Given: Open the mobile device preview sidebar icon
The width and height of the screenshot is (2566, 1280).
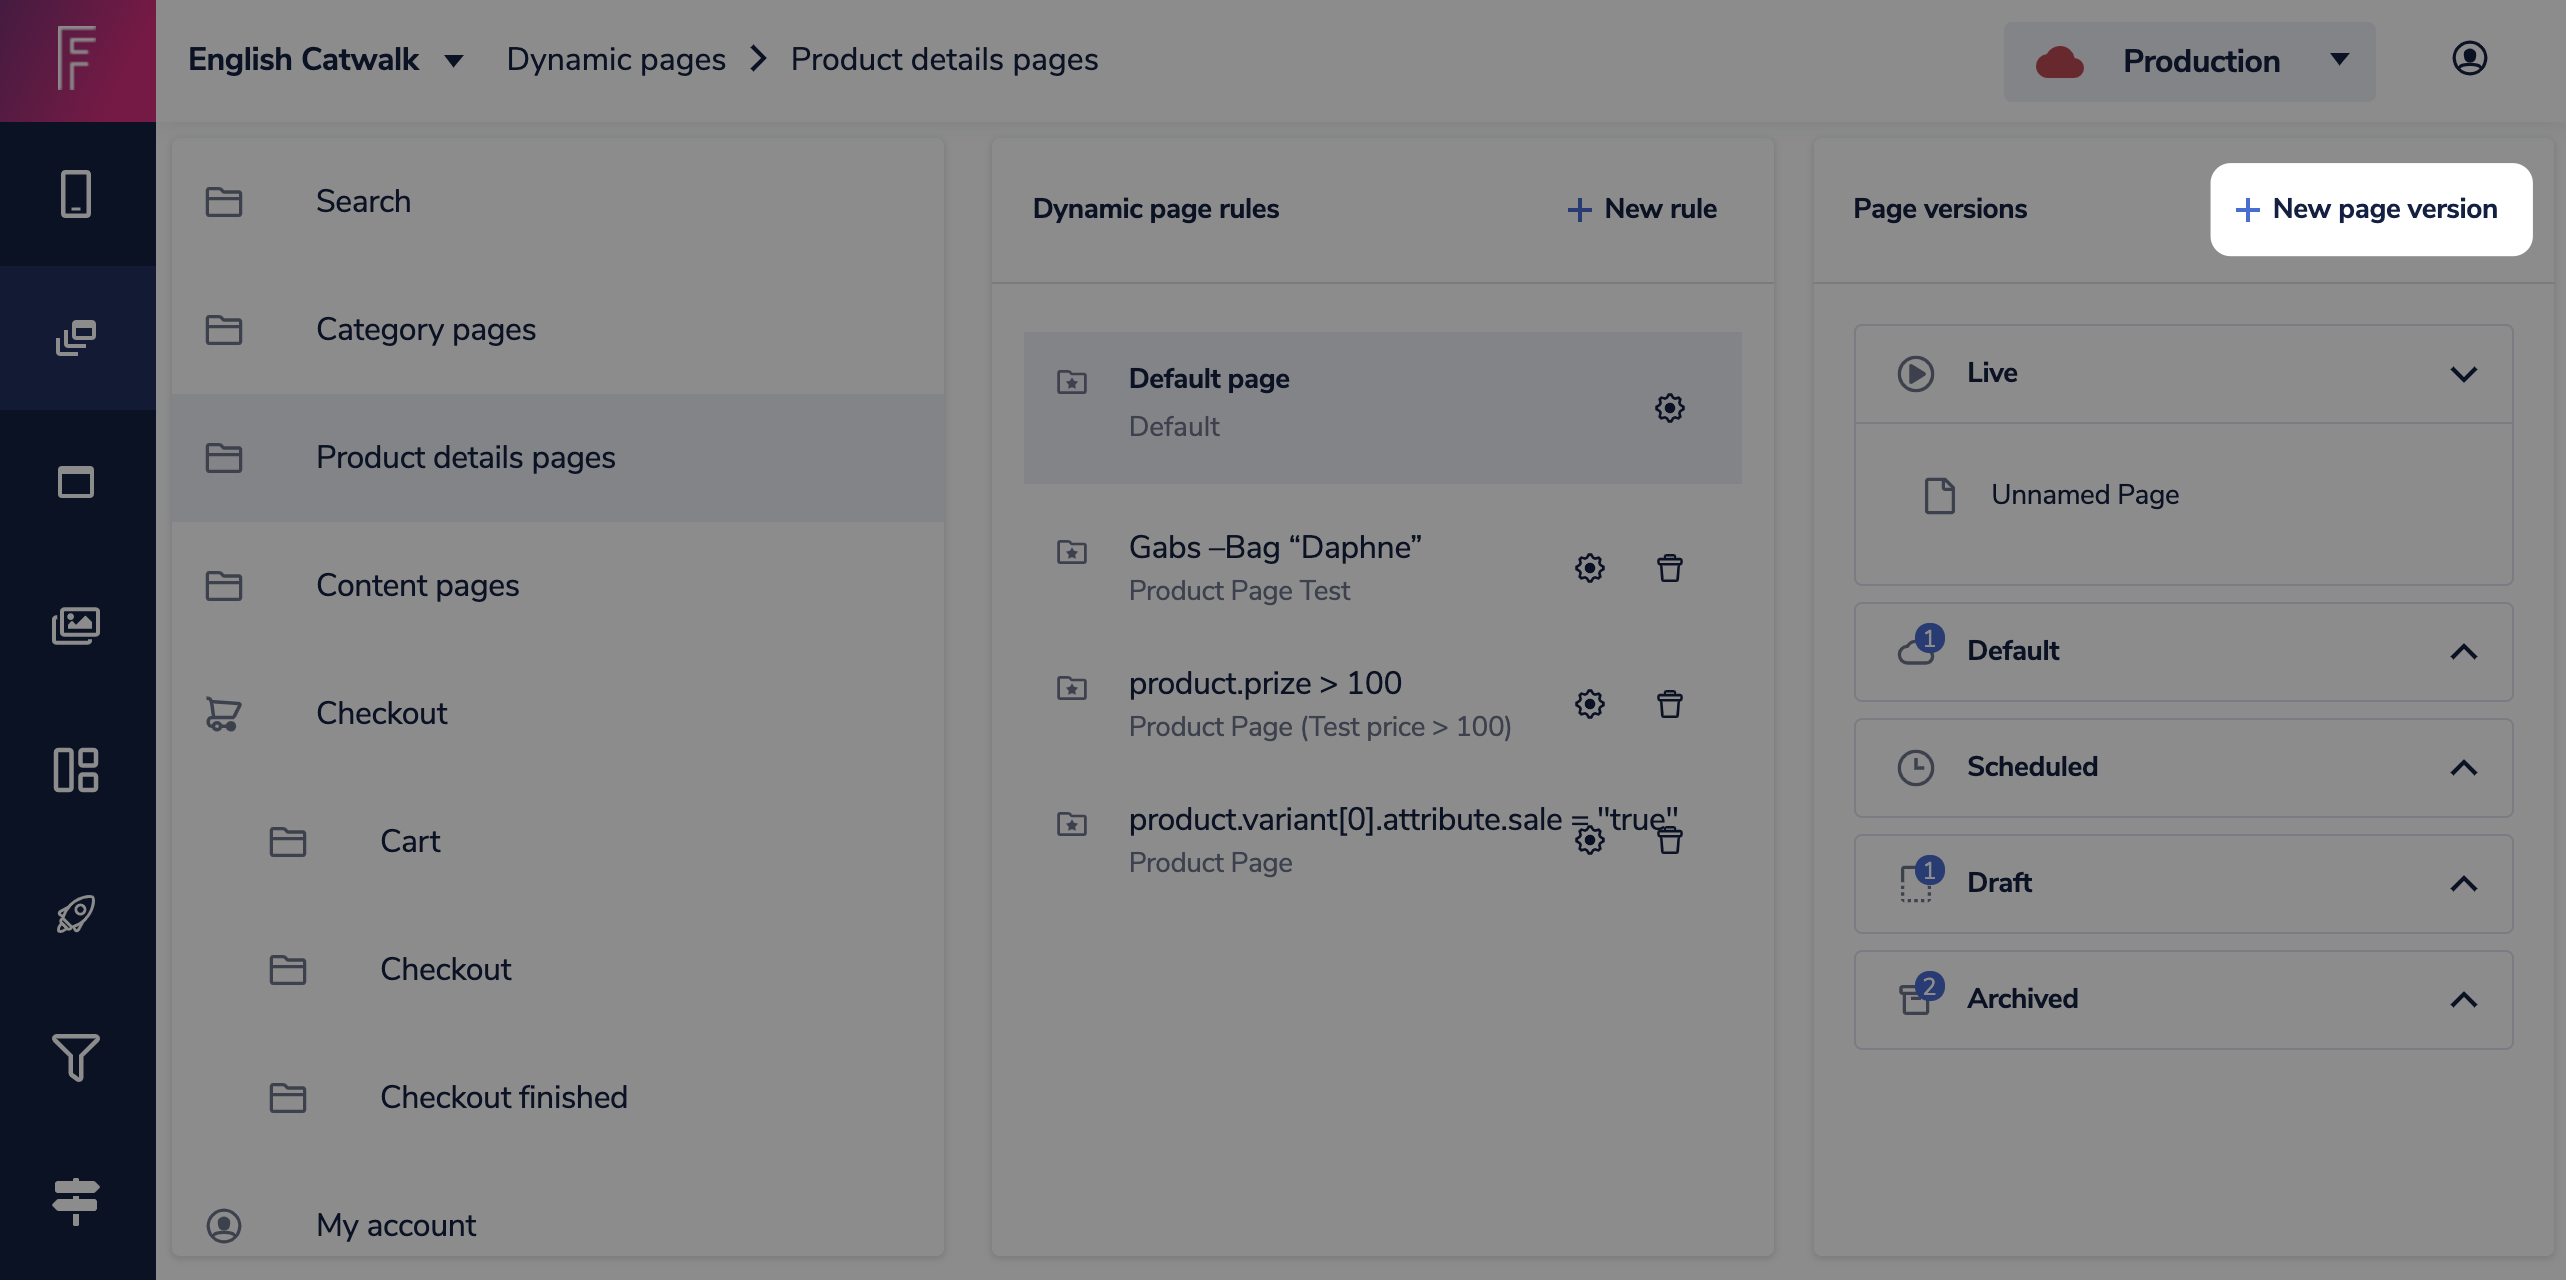Looking at the screenshot, I should 77,194.
